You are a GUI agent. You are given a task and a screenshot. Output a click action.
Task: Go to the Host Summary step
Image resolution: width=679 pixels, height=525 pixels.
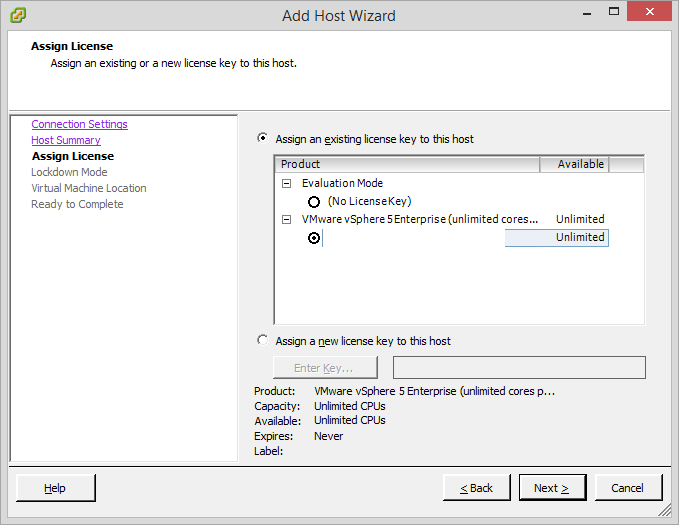tap(65, 140)
